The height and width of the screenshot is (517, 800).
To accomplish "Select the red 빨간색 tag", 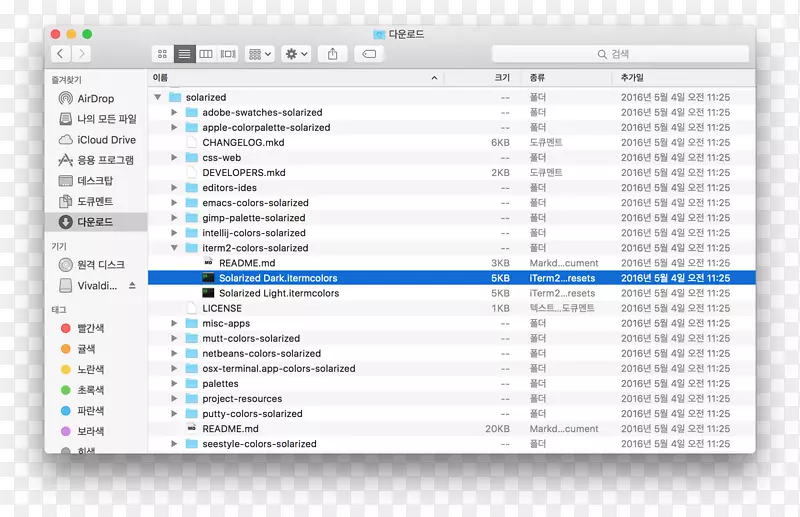I will pos(83,328).
